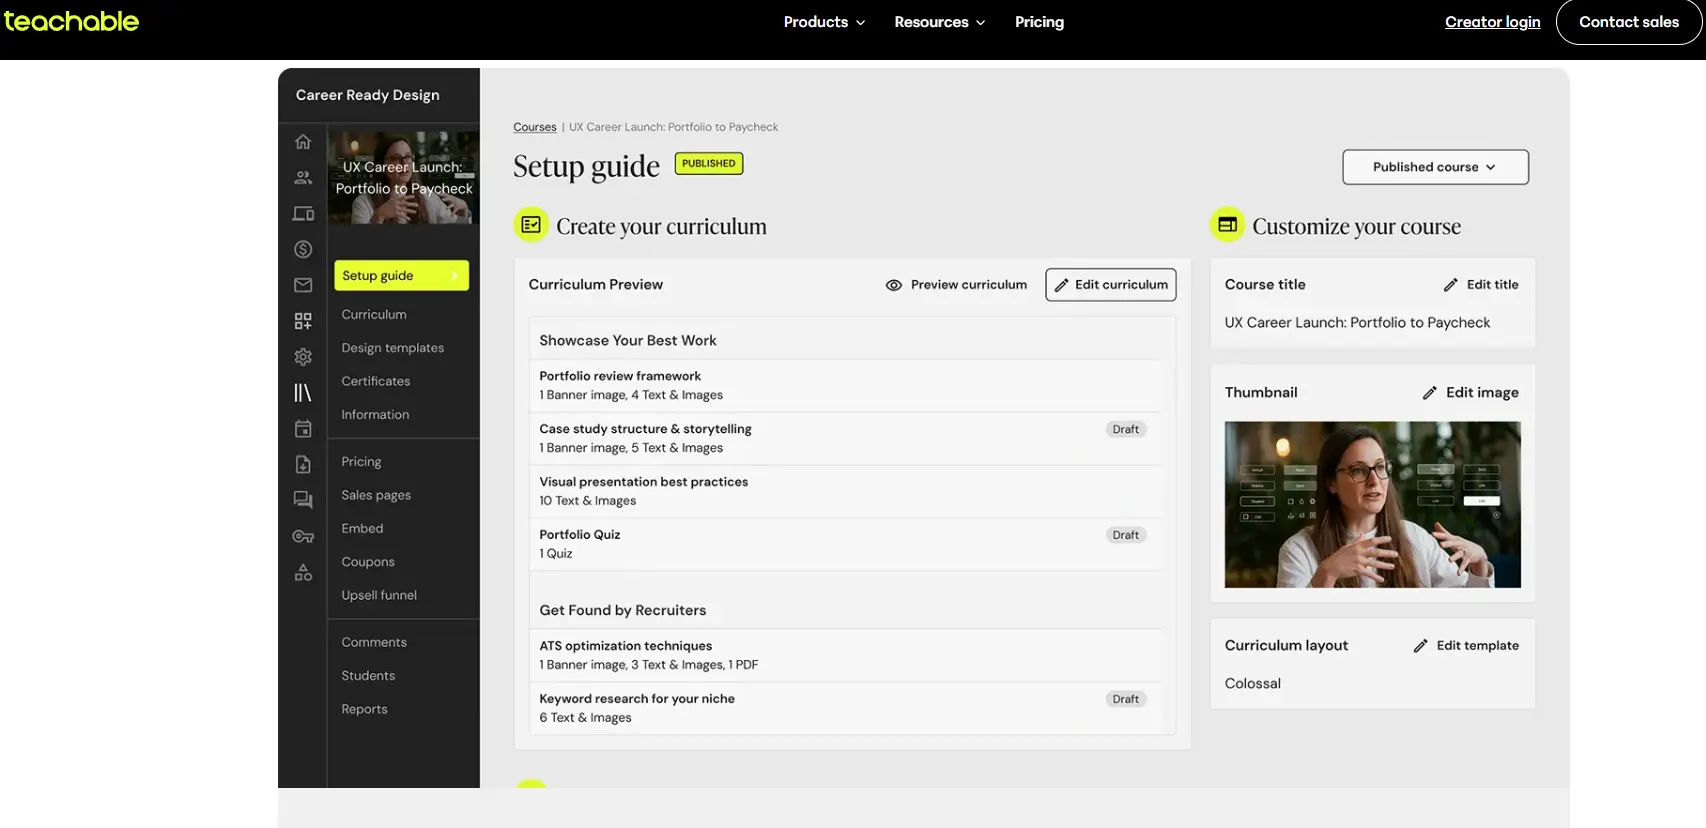Open the Published course dropdown

click(1435, 167)
